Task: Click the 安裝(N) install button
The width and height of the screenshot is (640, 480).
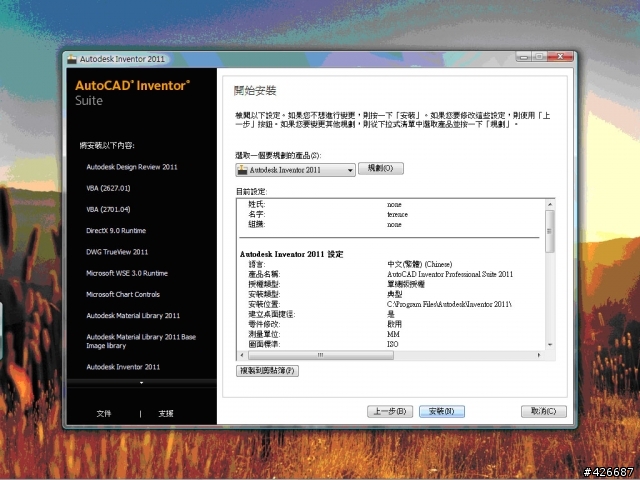Action: (442, 411)
